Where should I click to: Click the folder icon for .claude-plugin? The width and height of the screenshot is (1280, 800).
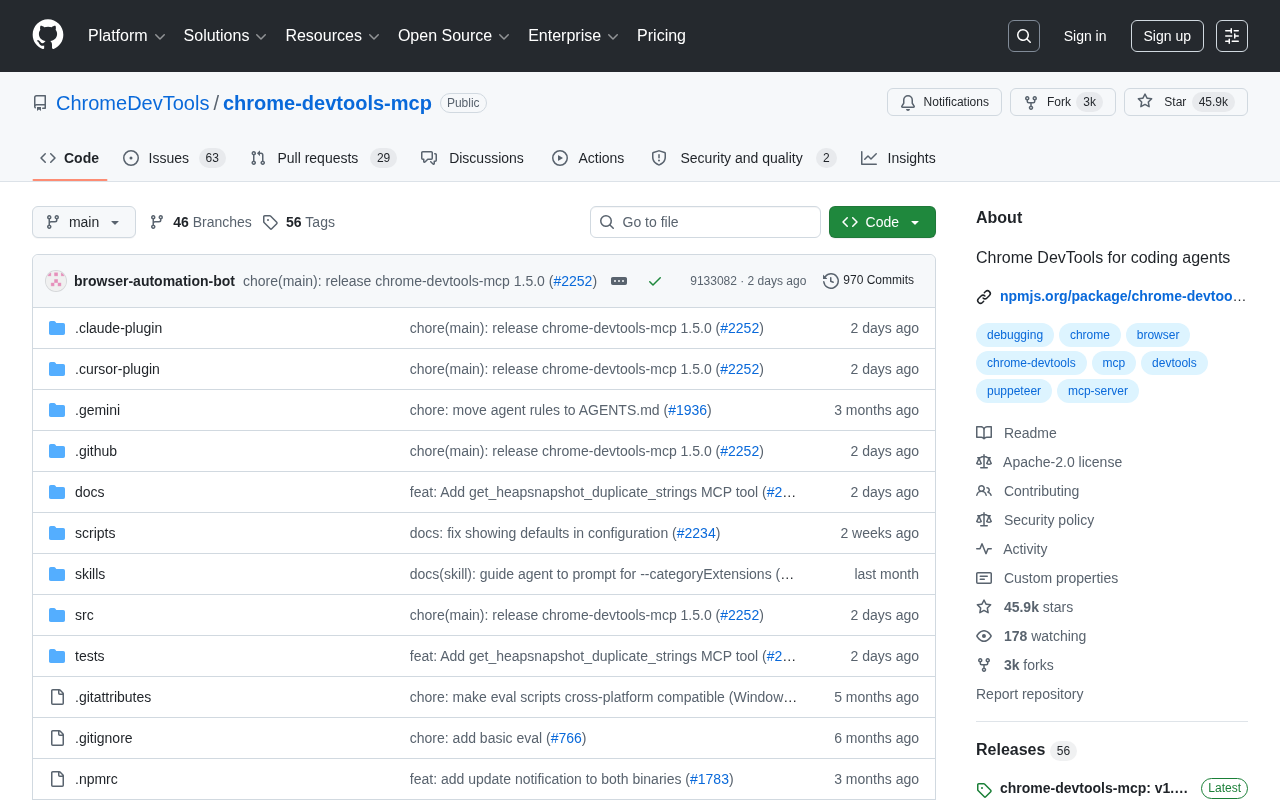[57, 328]
